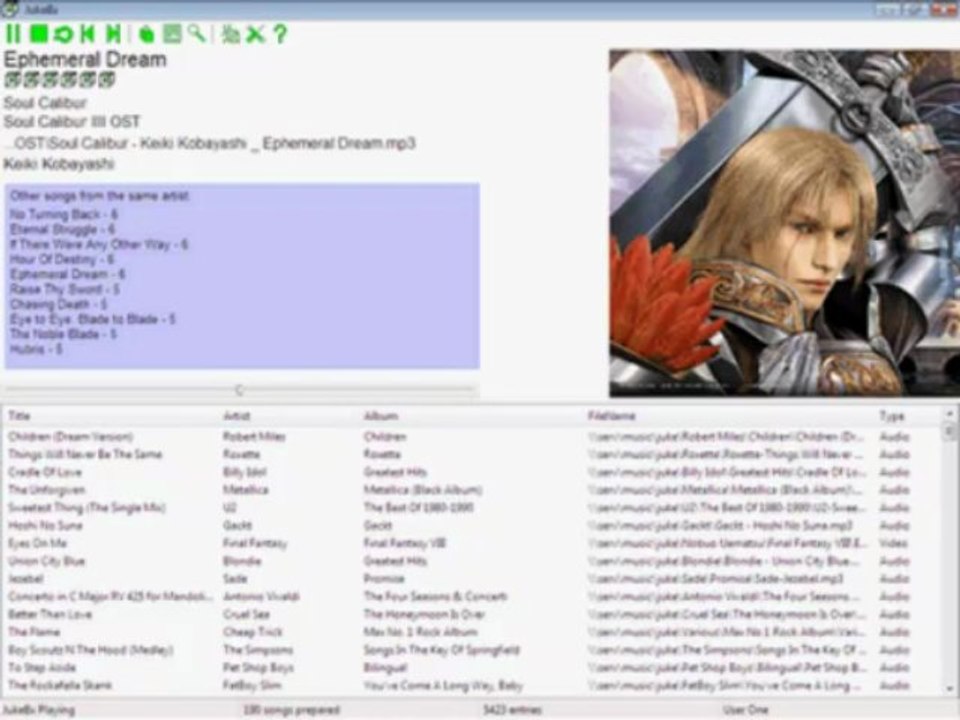Select 'Eye to Eye: Blade to Blade - 5'
Screen dimensions: 960x720
point(92,319)
